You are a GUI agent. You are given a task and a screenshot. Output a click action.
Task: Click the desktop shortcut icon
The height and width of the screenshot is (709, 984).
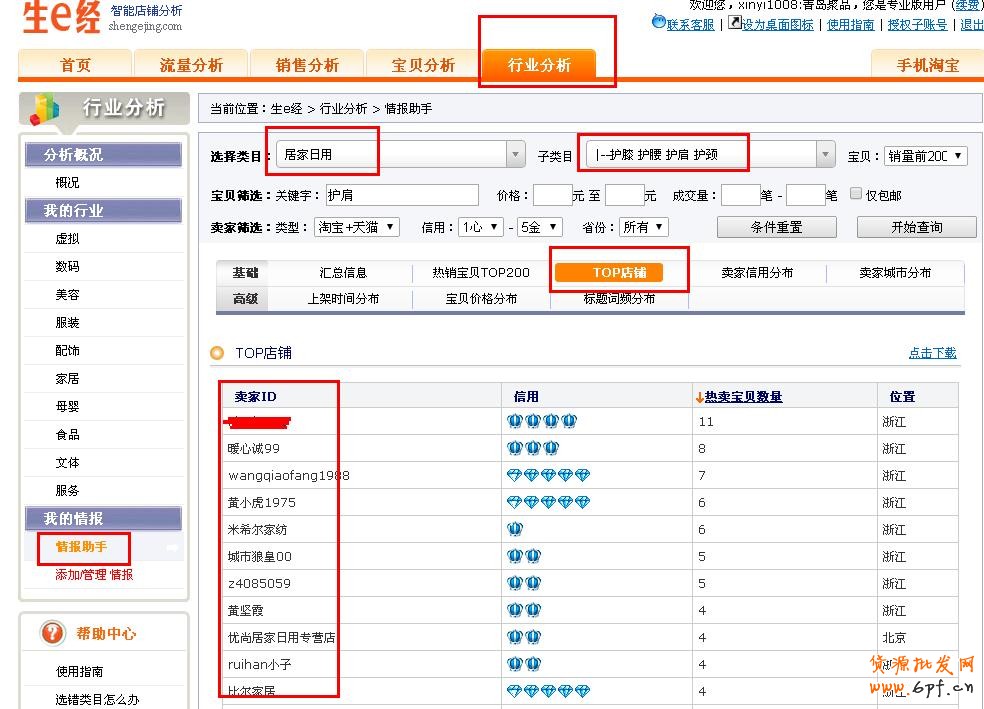click(x=735, y=22)
